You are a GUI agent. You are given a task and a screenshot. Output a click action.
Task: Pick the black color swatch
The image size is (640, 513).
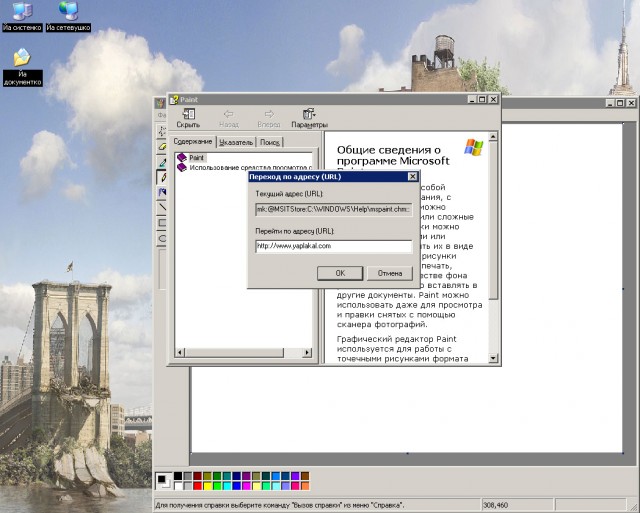[x=178, y=476]
